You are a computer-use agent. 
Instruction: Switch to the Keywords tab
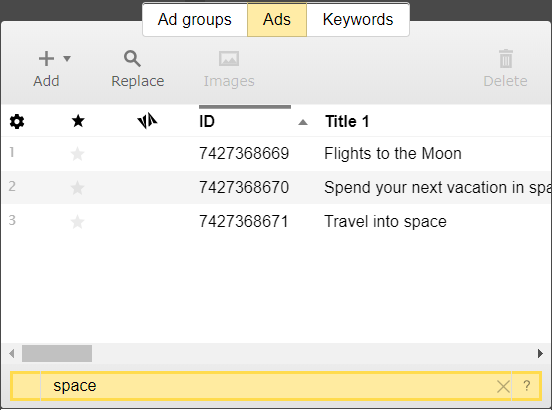point(358,19)
